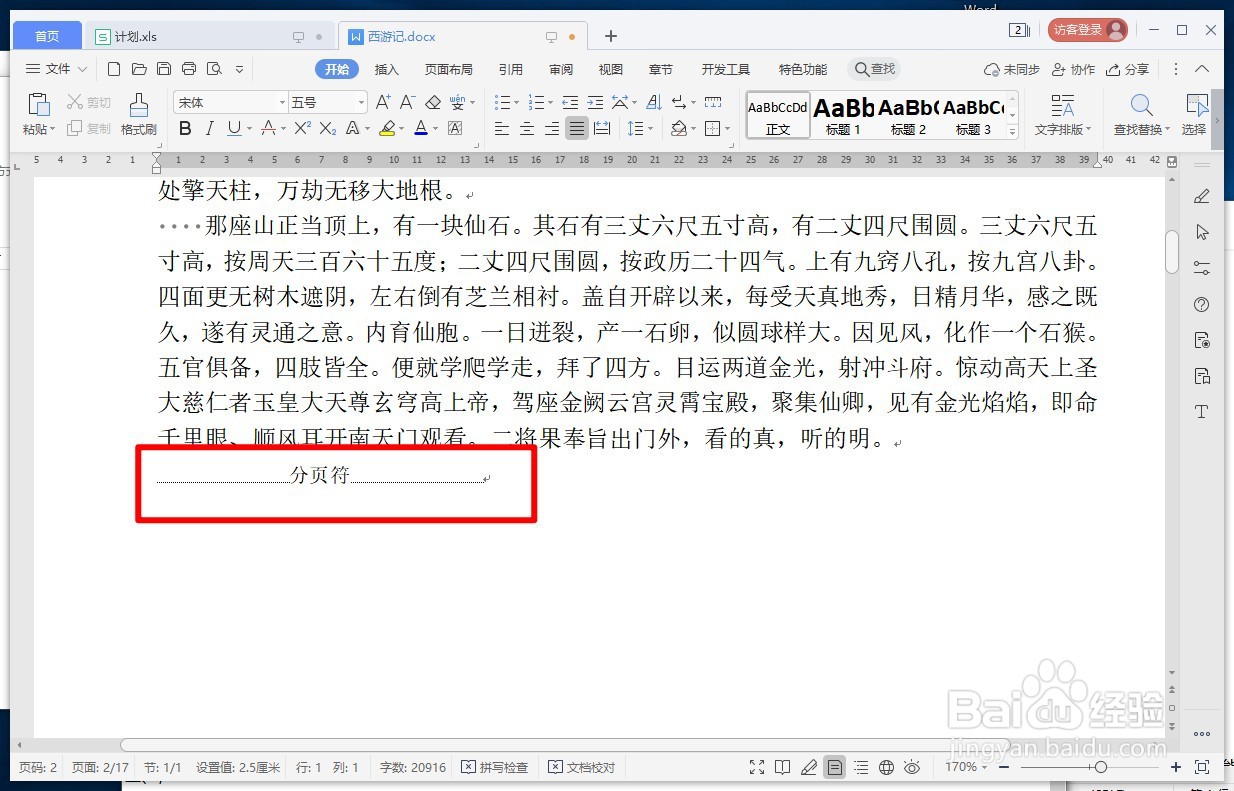Open the 页面布局 ribbon tab
The width and height of the screenshot is (1234, 791).
click(x=449, y=69)
